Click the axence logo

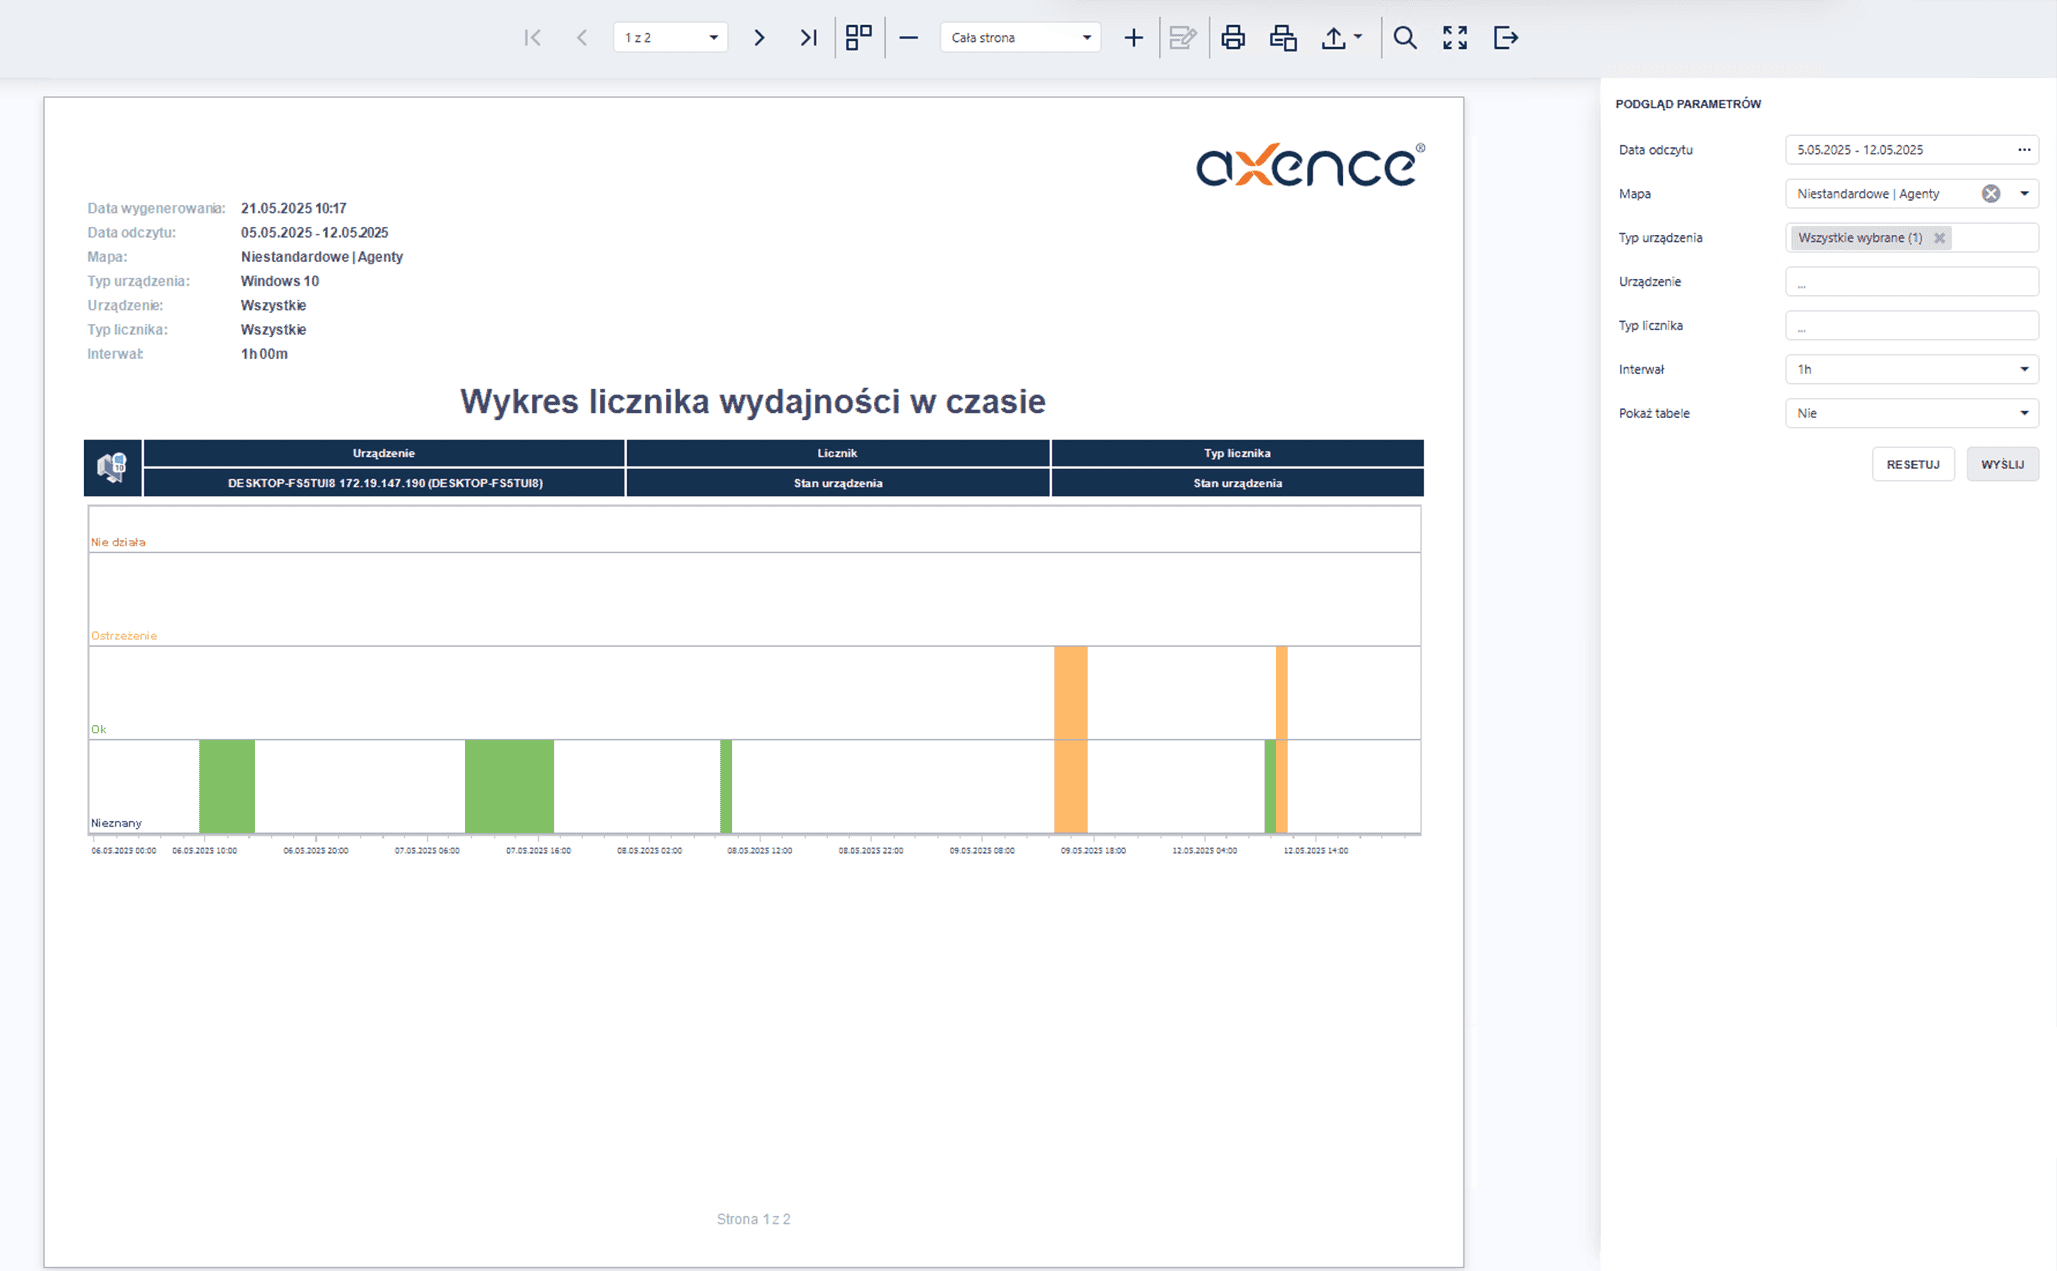(1310, 165)
